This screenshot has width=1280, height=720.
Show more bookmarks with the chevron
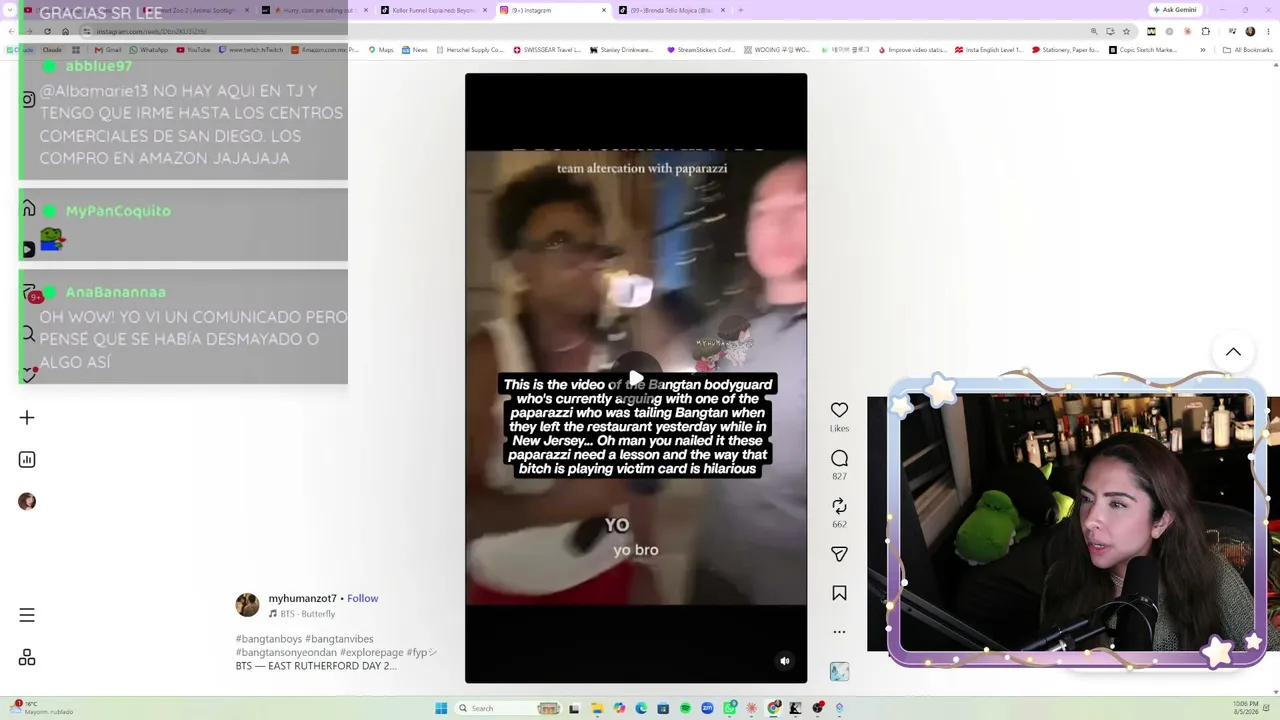pyautogui.click(x=1203, y=50)
